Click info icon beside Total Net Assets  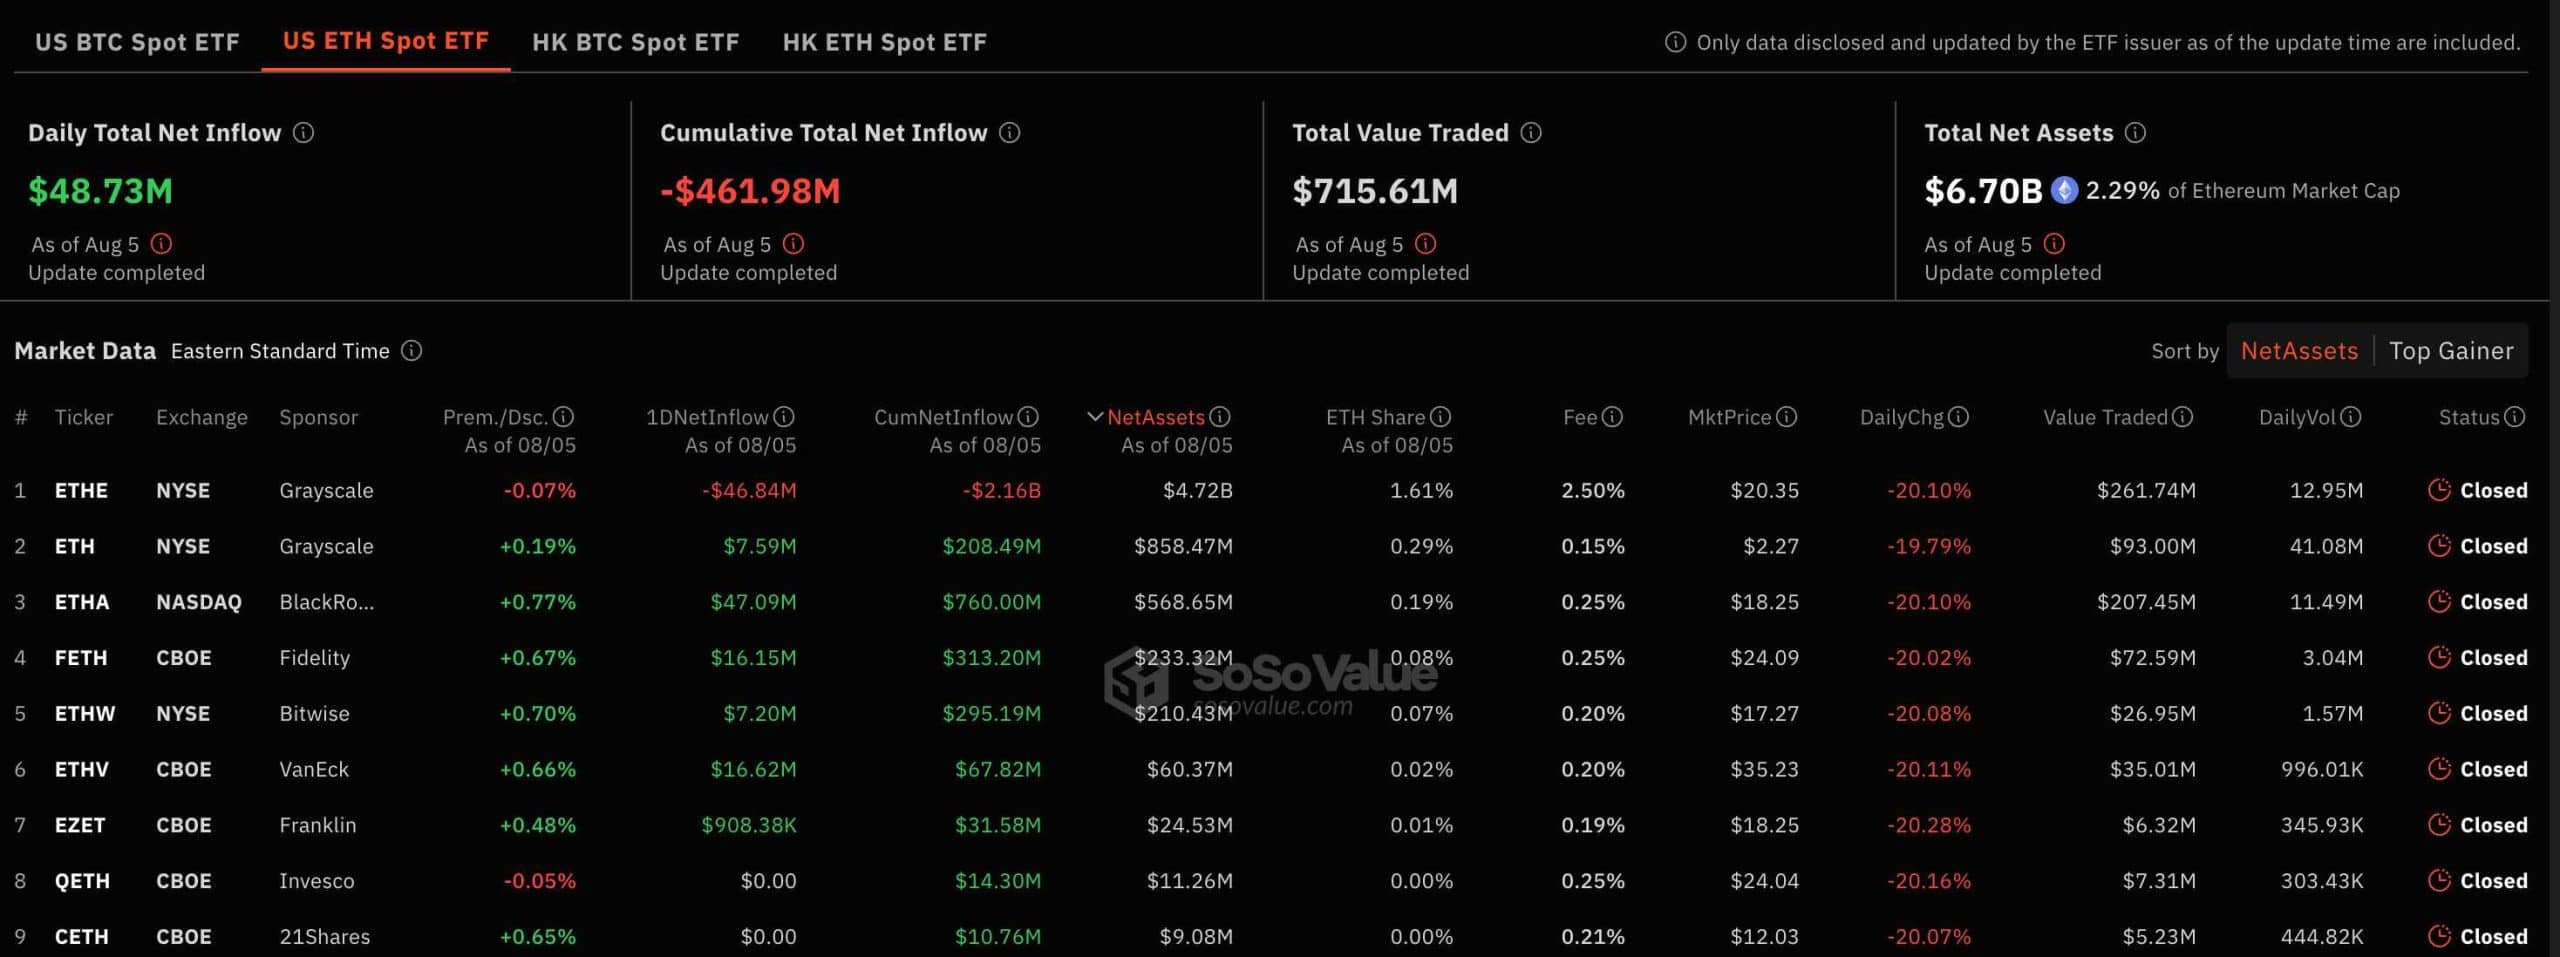(x=2135, y=132)
